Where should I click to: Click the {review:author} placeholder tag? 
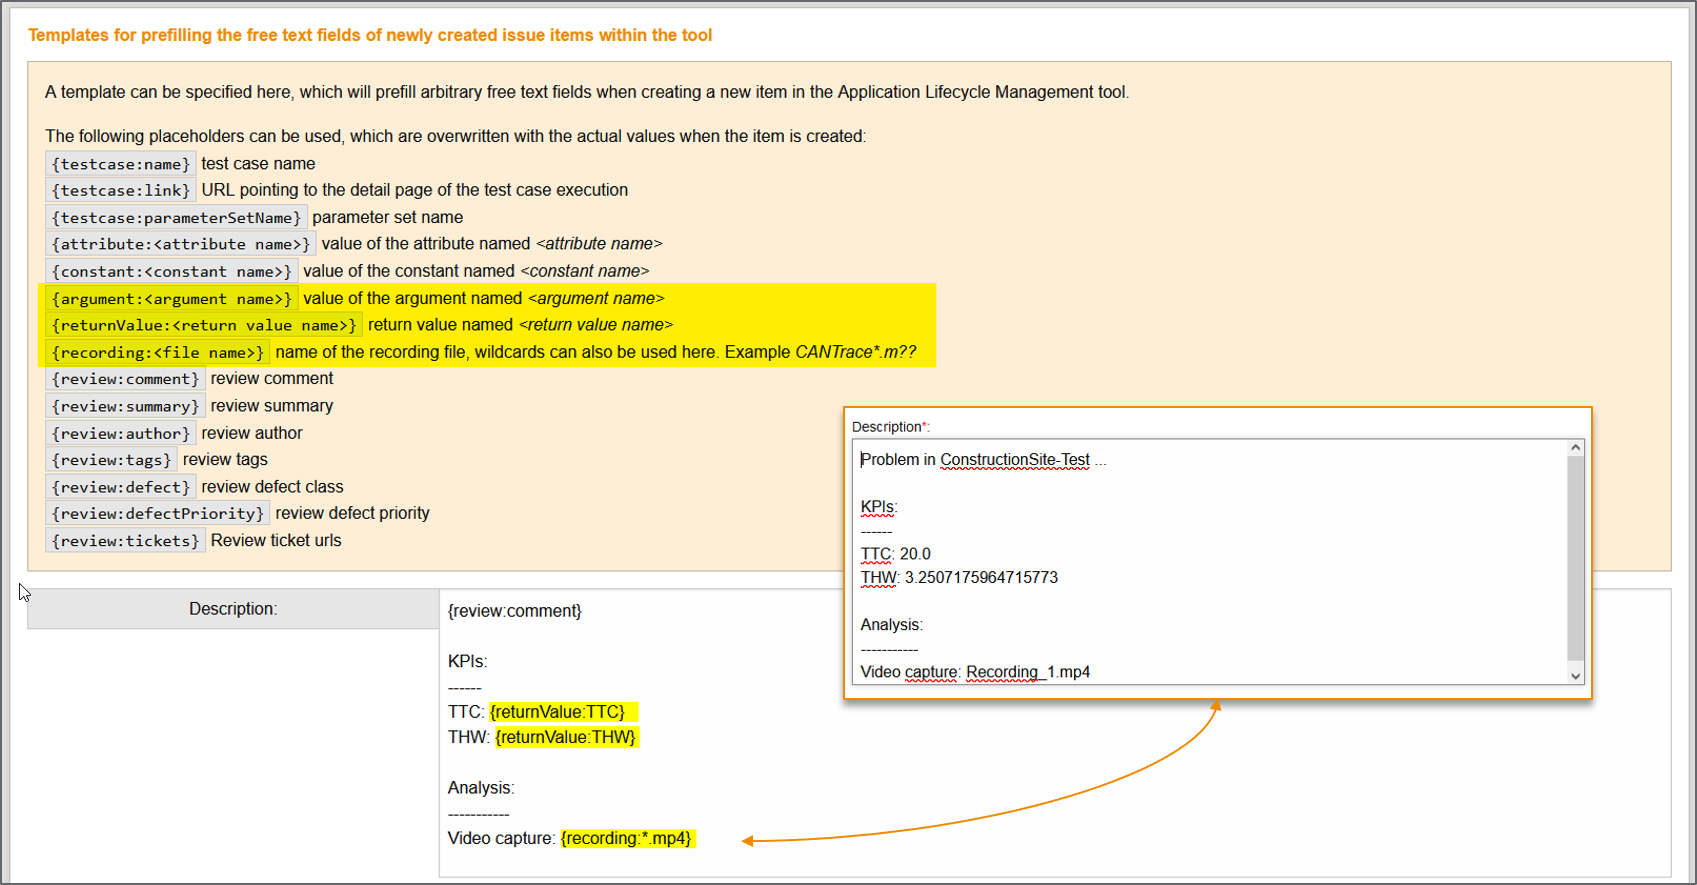pos(120,433)
